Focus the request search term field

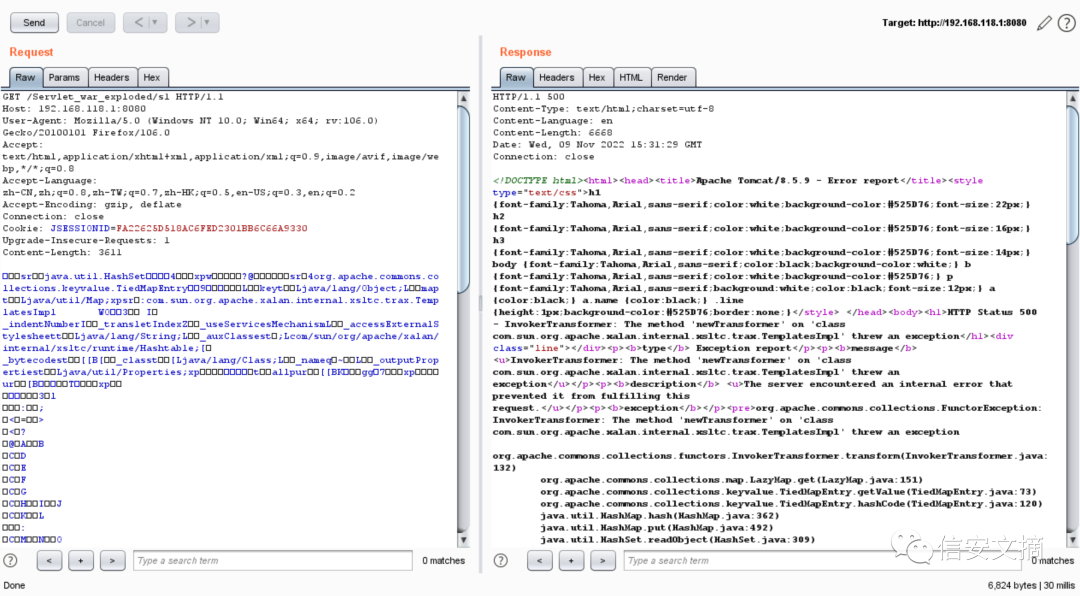tap(273, 561)
